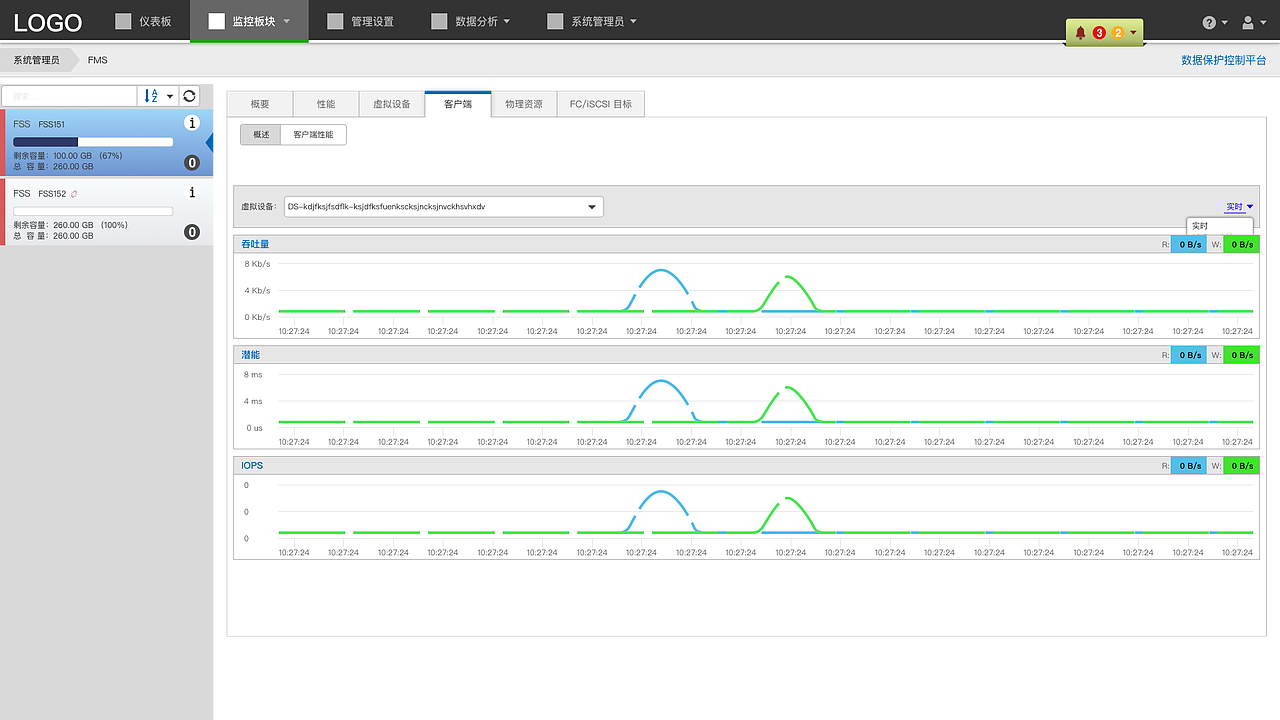
Task: Select the 客户端 client tab
Action: (x=458, y=104)
